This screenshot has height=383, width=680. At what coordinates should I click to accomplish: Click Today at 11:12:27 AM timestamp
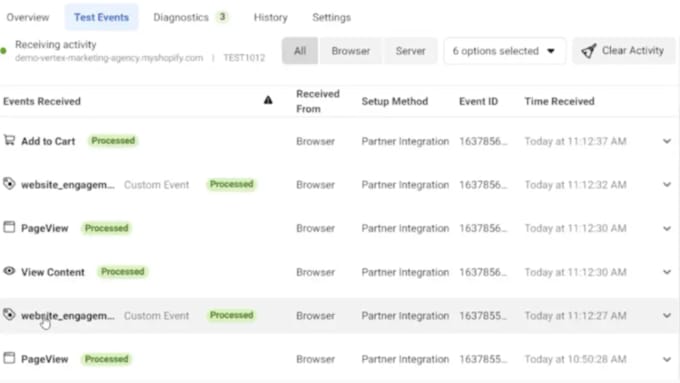(575, 316)
